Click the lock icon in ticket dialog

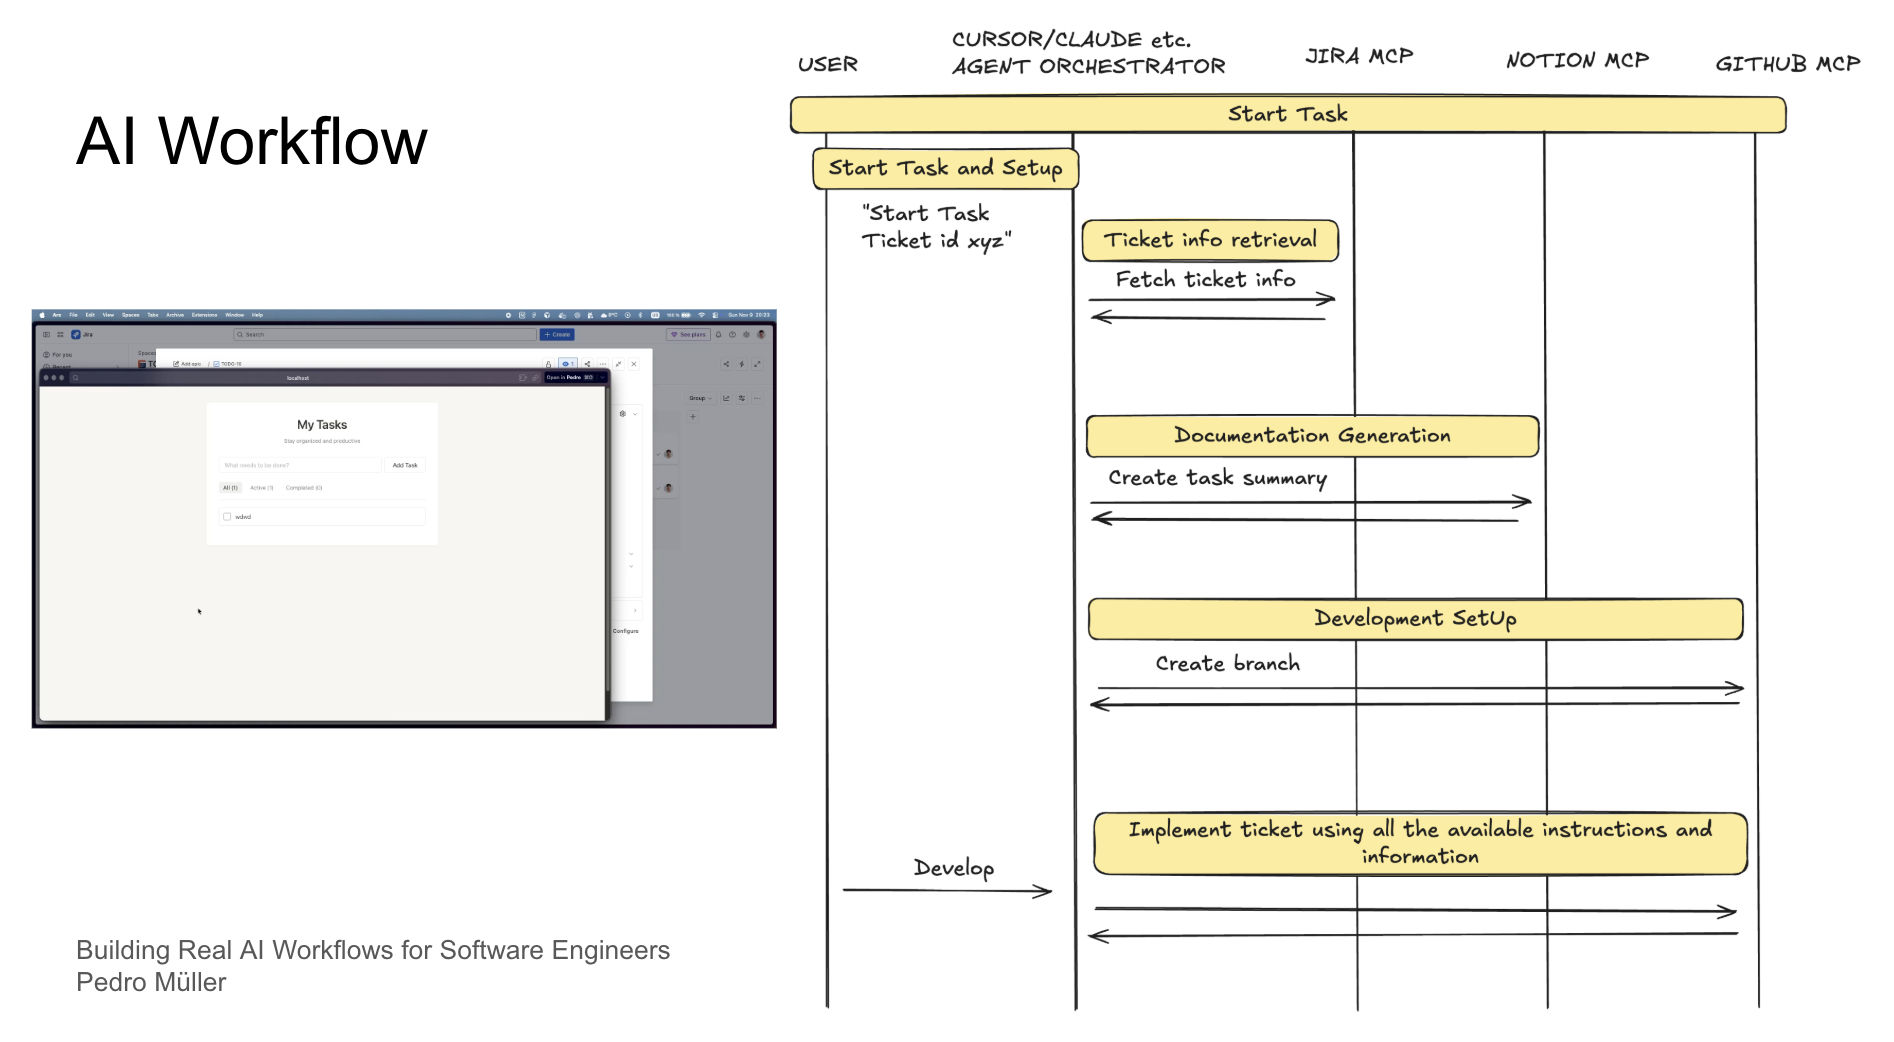tap(548, 364)
